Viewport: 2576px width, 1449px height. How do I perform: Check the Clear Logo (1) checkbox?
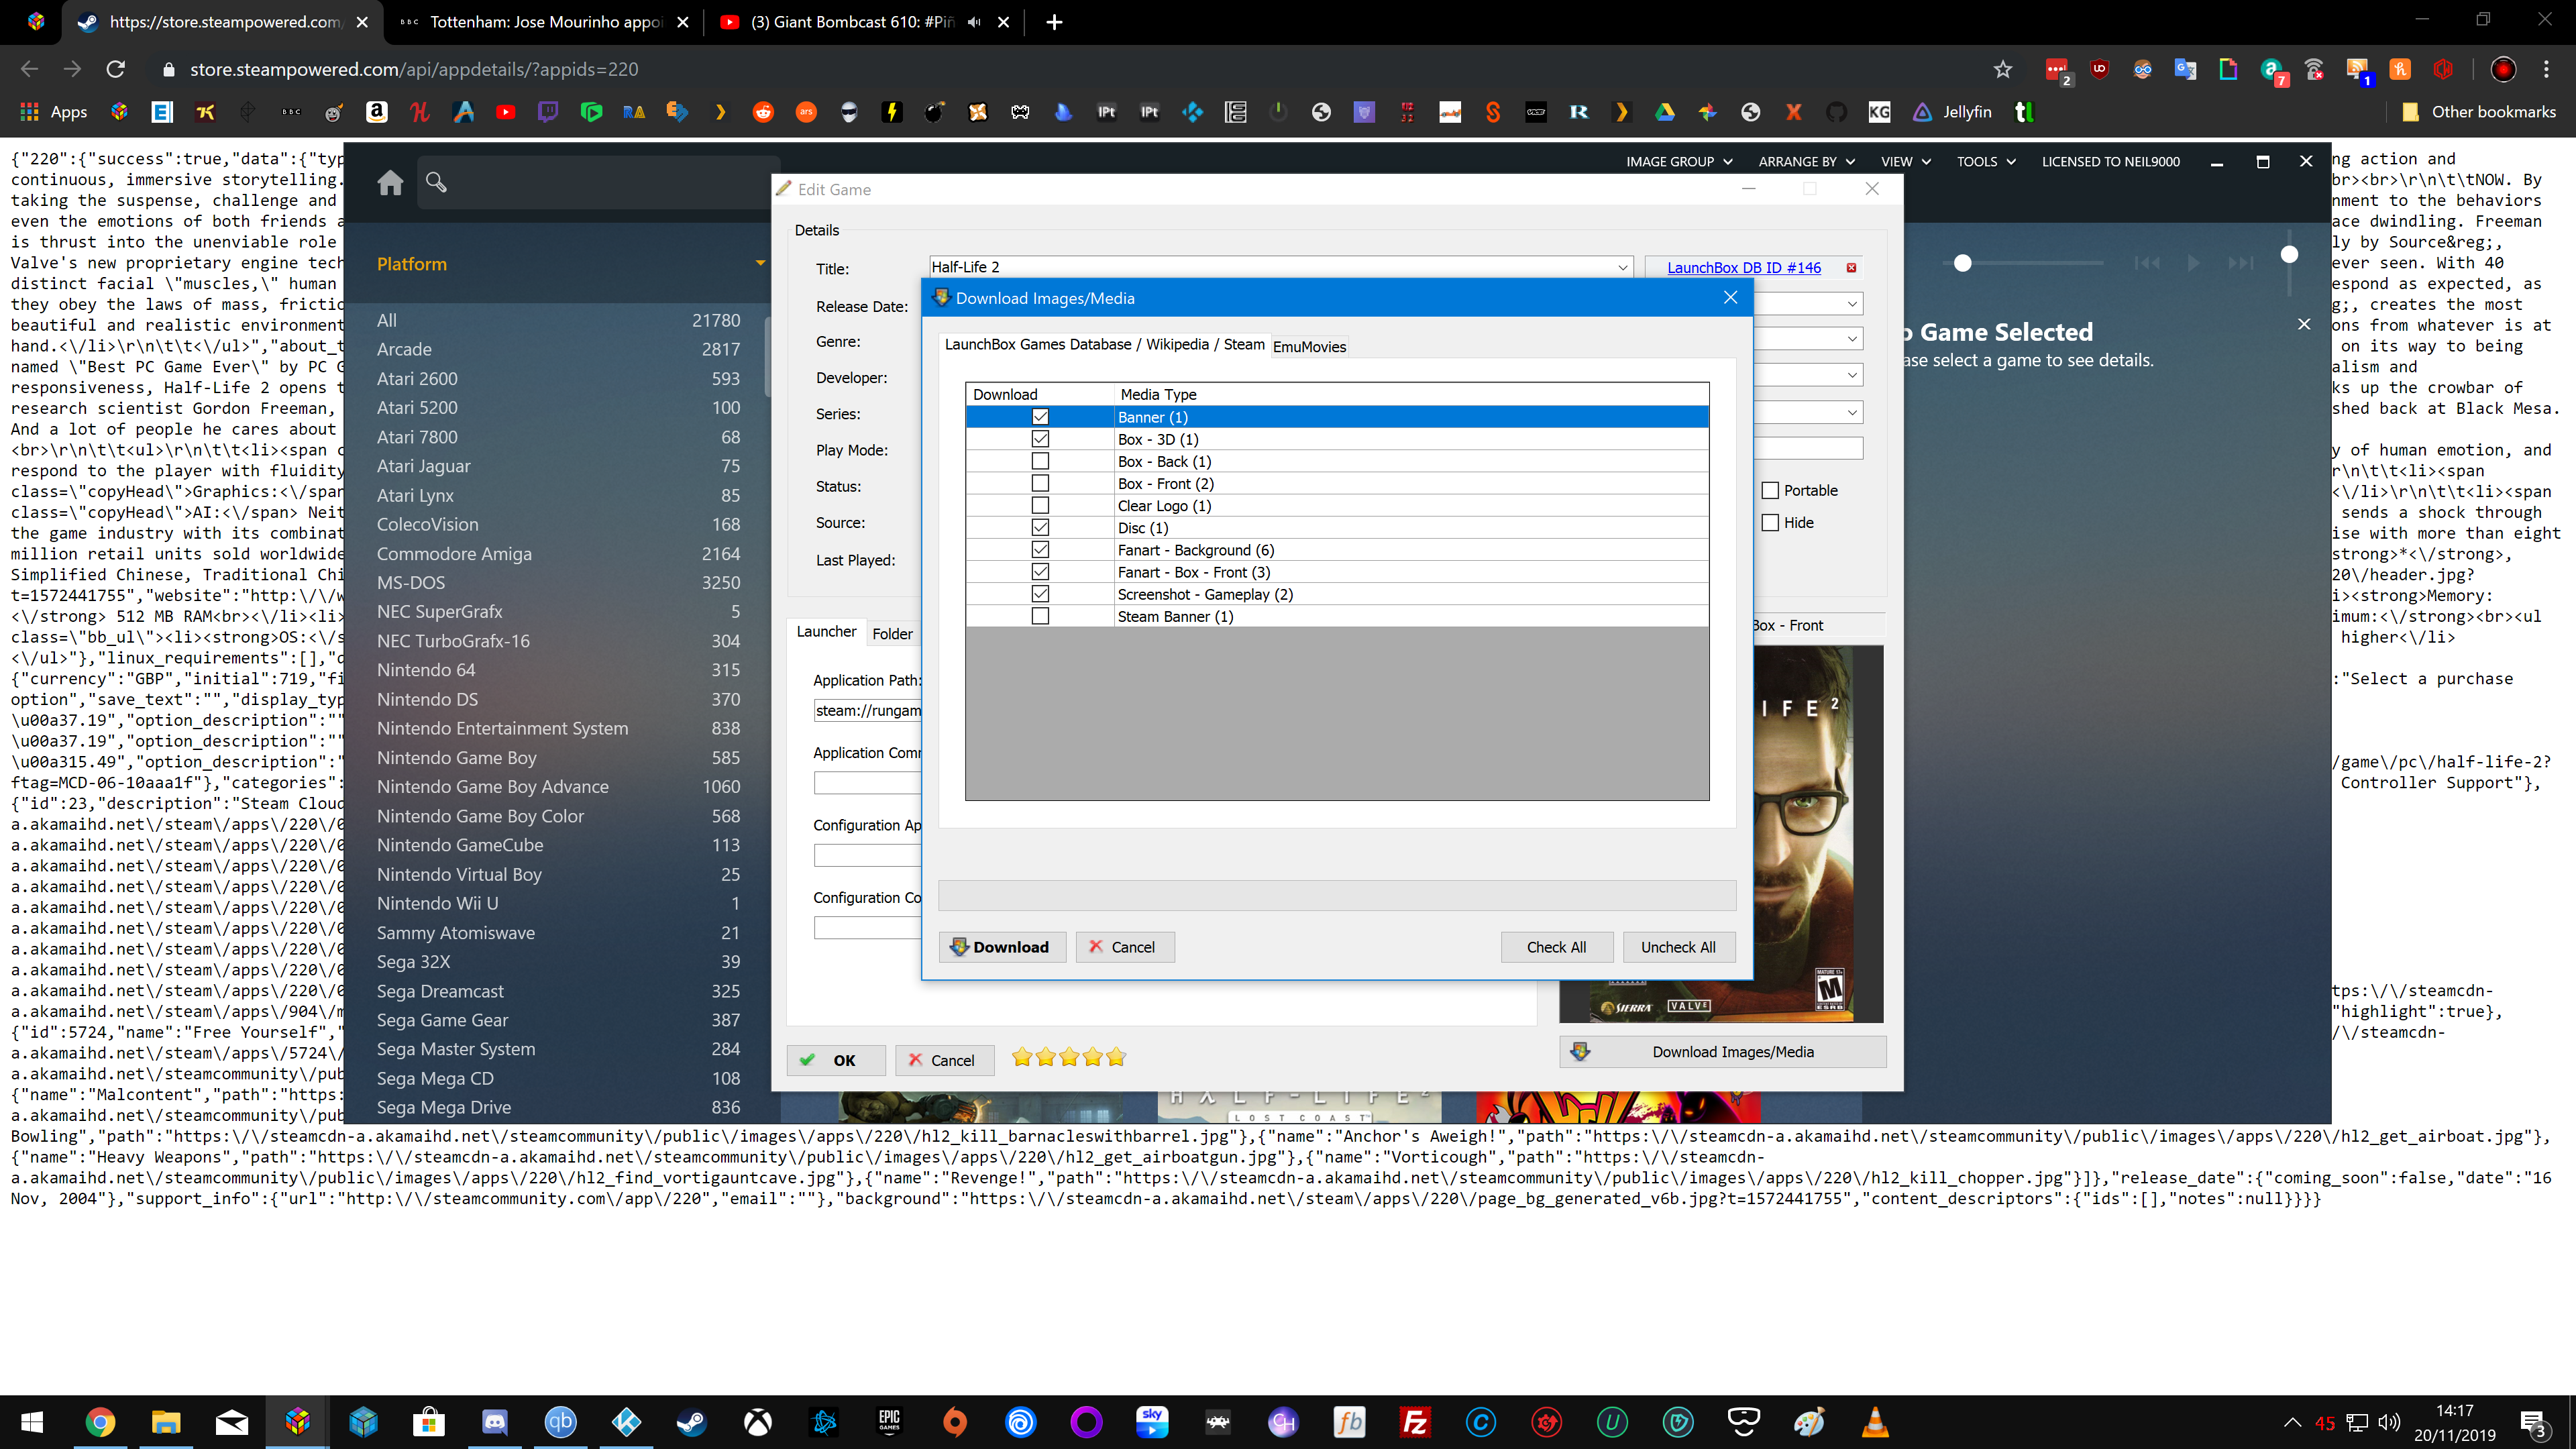click(x=1040, y=506)
